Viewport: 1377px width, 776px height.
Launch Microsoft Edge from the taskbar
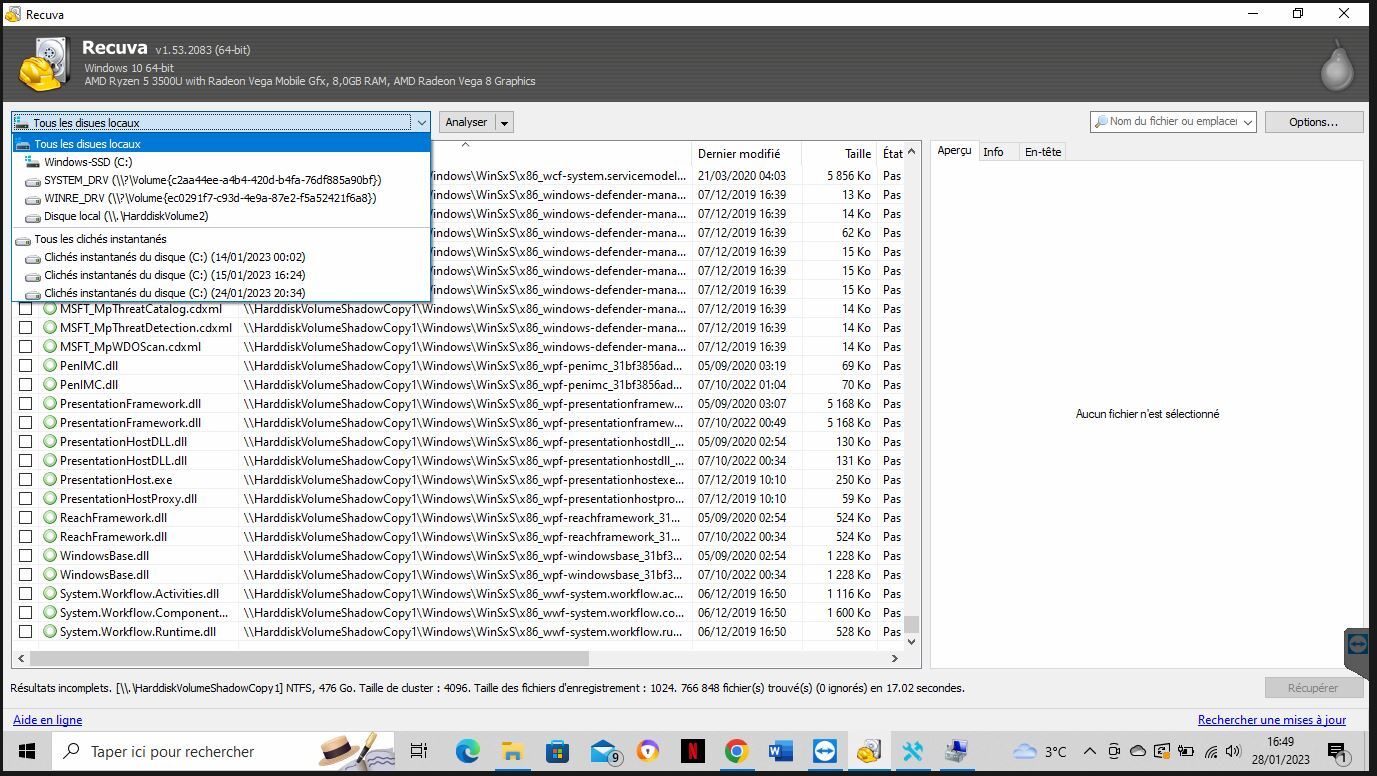(467, 751)
